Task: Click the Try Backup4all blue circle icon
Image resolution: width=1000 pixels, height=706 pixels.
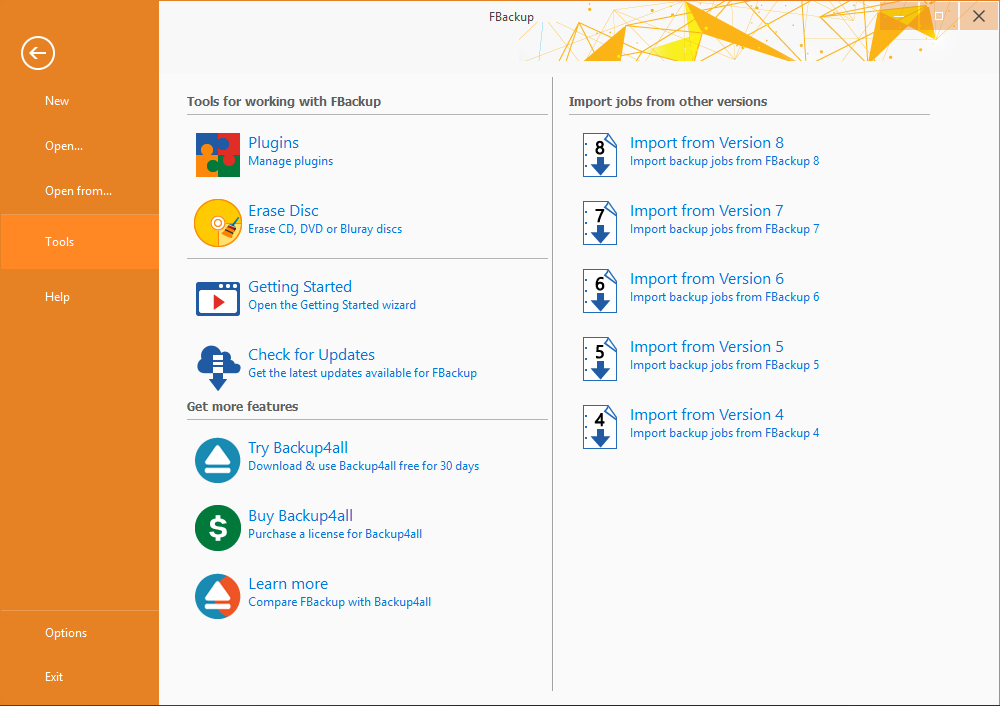Action: pyautogui.click(x=217, y=460)
